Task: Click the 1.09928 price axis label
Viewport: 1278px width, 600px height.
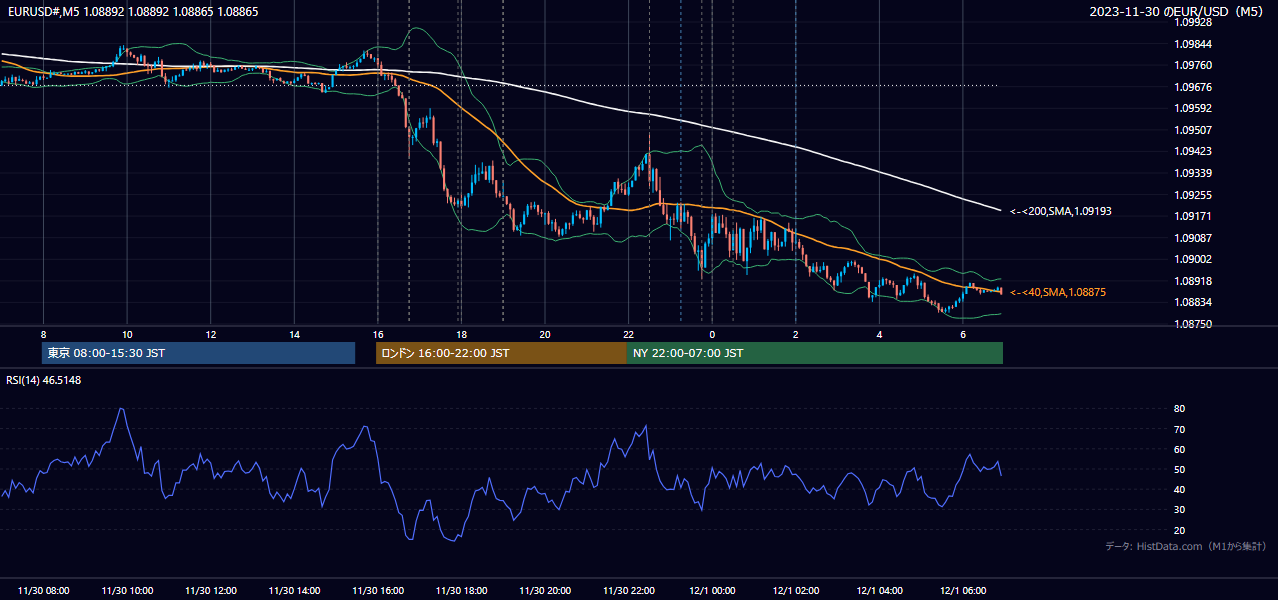Action: [1194, 22]
